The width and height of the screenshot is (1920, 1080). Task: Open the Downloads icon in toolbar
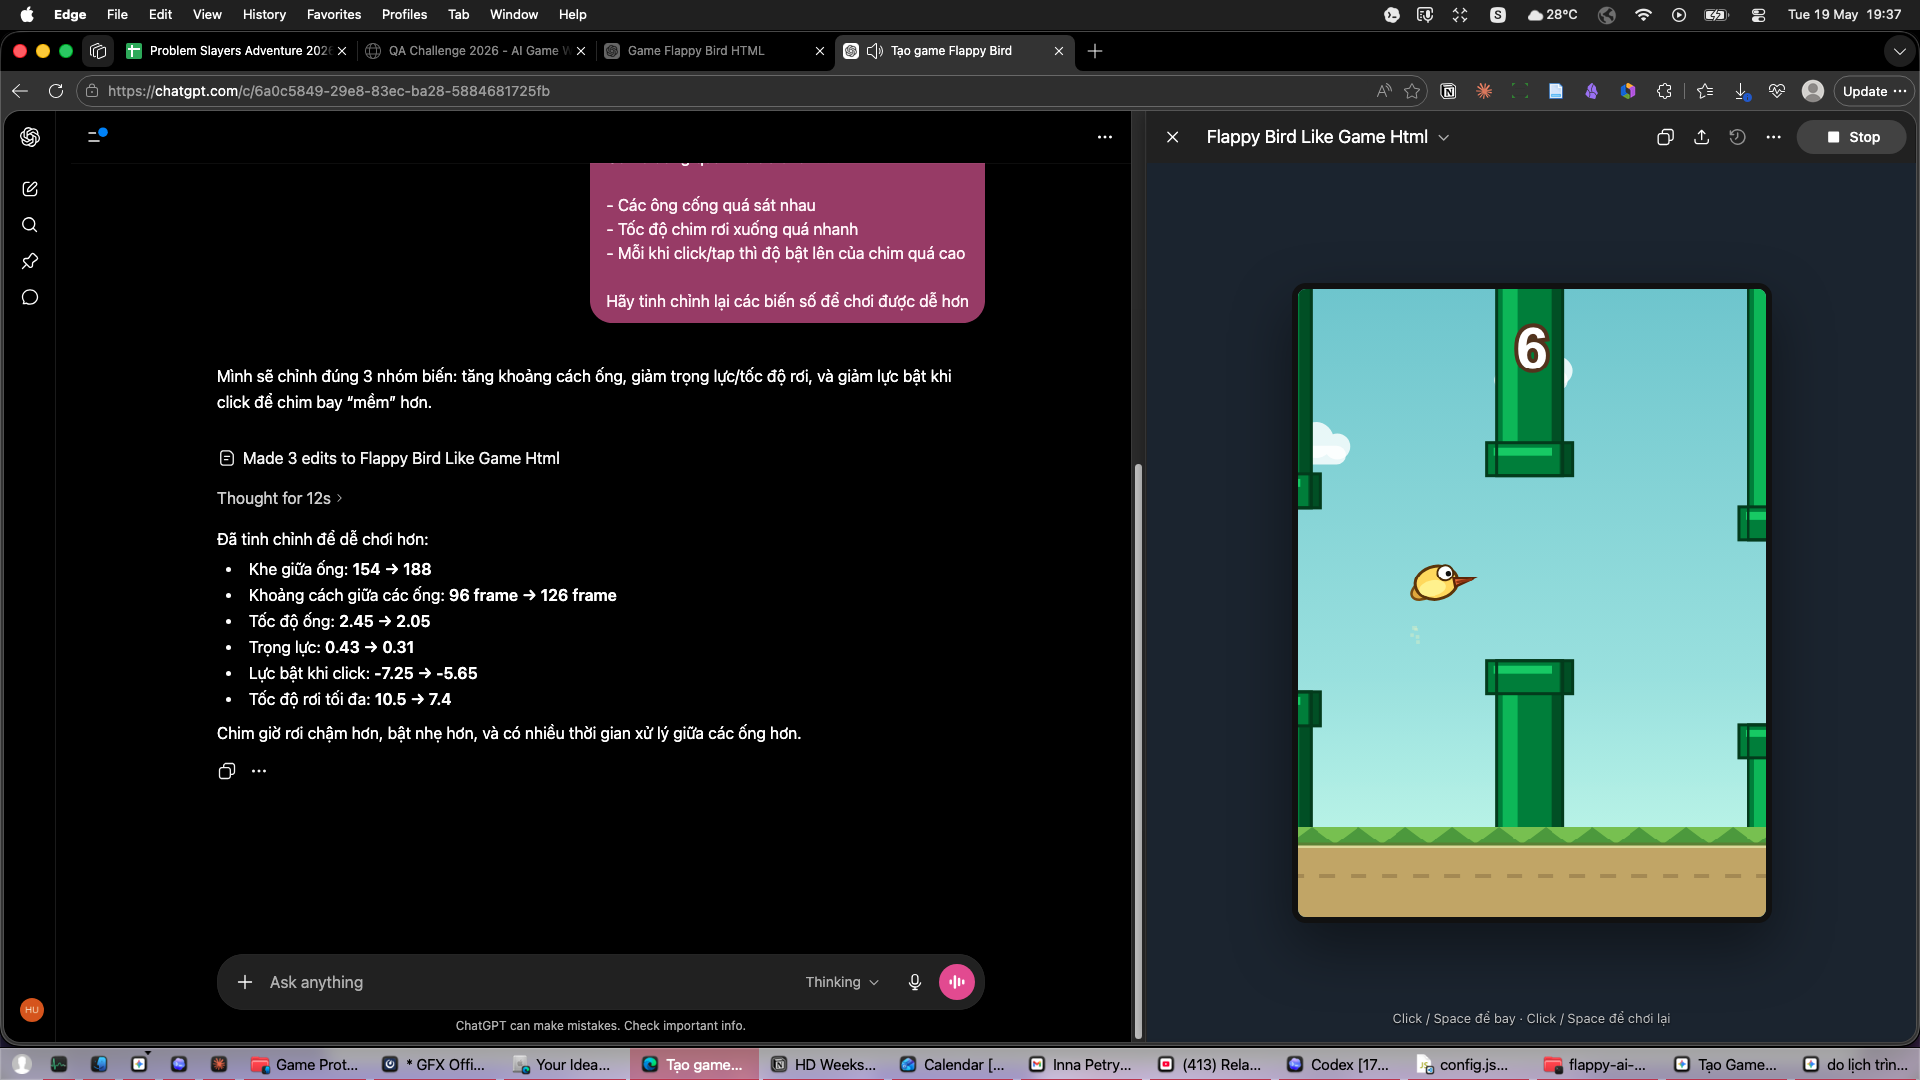tap(1741, 91)
